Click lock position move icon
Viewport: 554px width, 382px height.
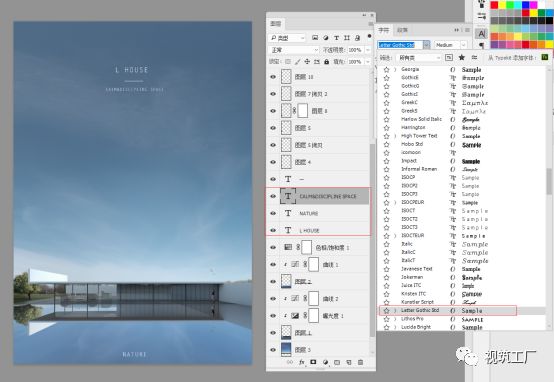point(307,61)
